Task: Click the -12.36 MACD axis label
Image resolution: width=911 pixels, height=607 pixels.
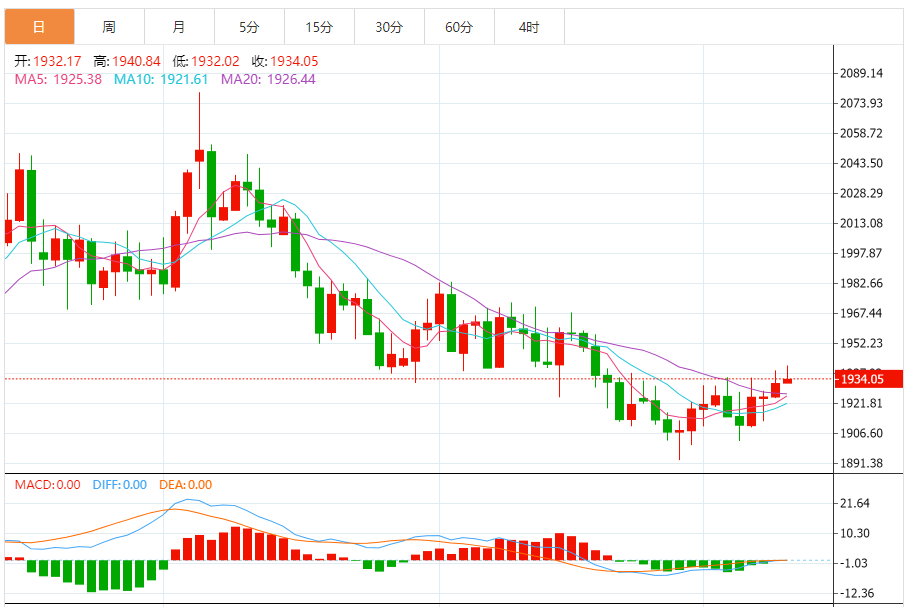Action: pyautogui.click(x=856, y=594)
